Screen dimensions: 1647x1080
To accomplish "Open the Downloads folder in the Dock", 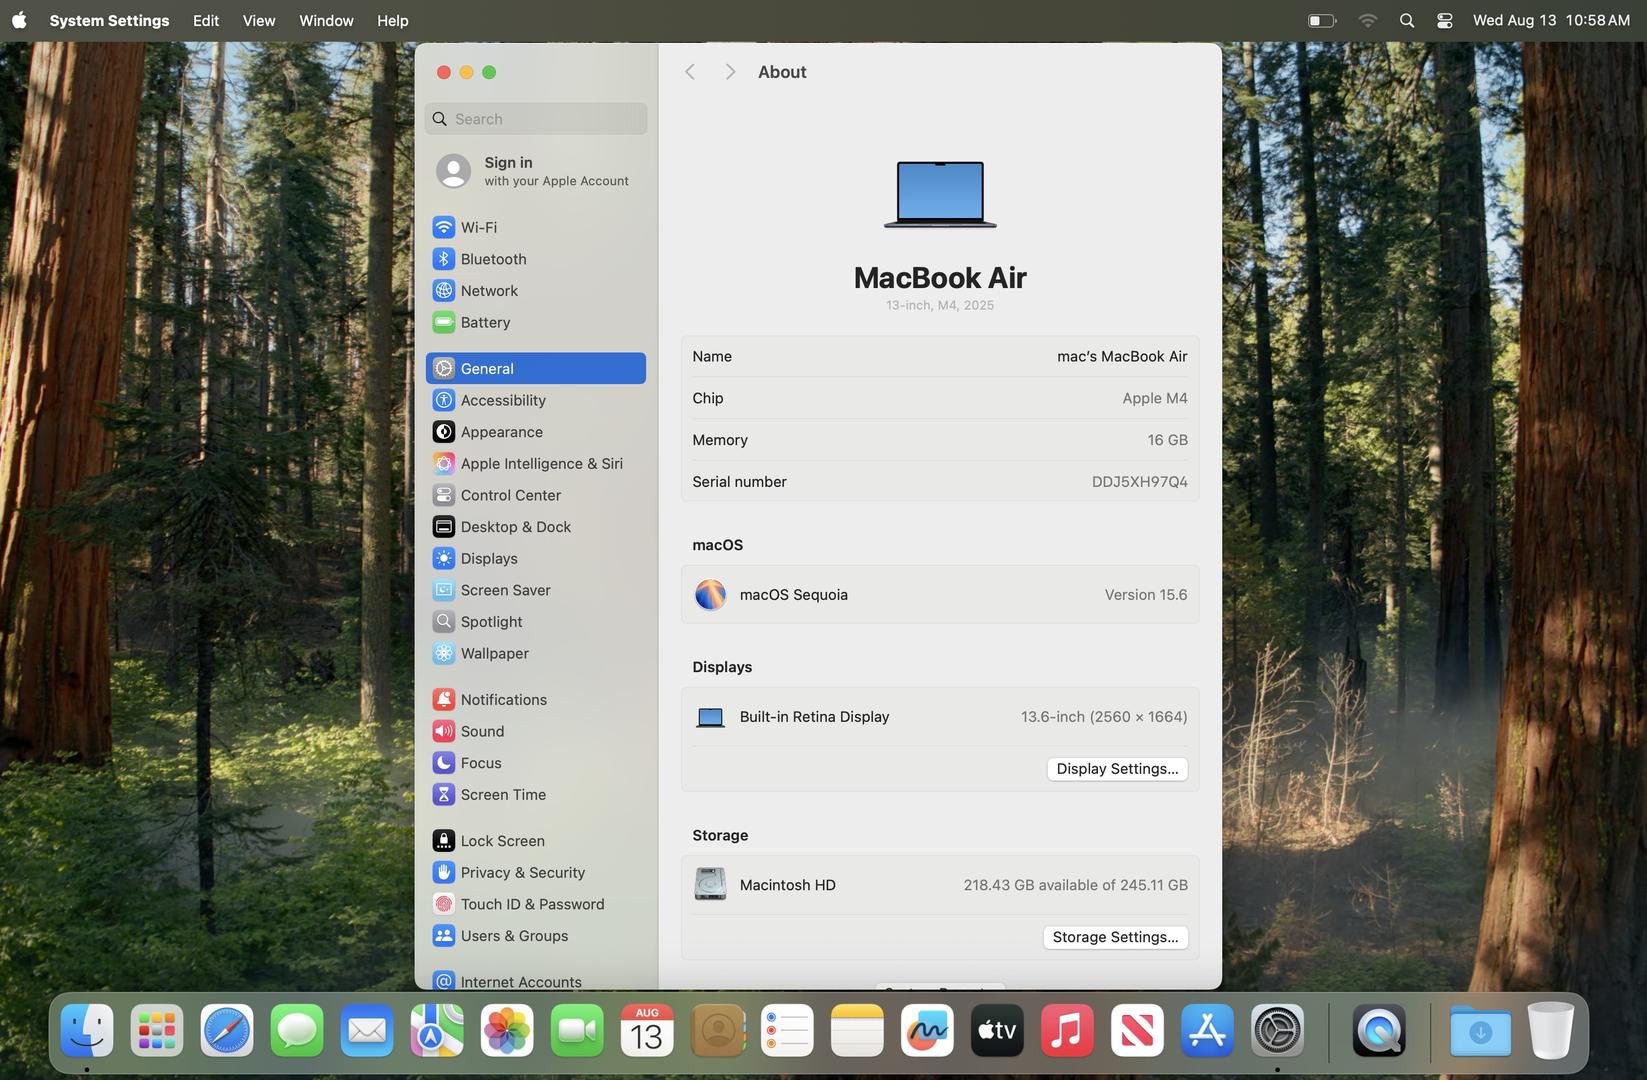I will tap(1480, 1030).
